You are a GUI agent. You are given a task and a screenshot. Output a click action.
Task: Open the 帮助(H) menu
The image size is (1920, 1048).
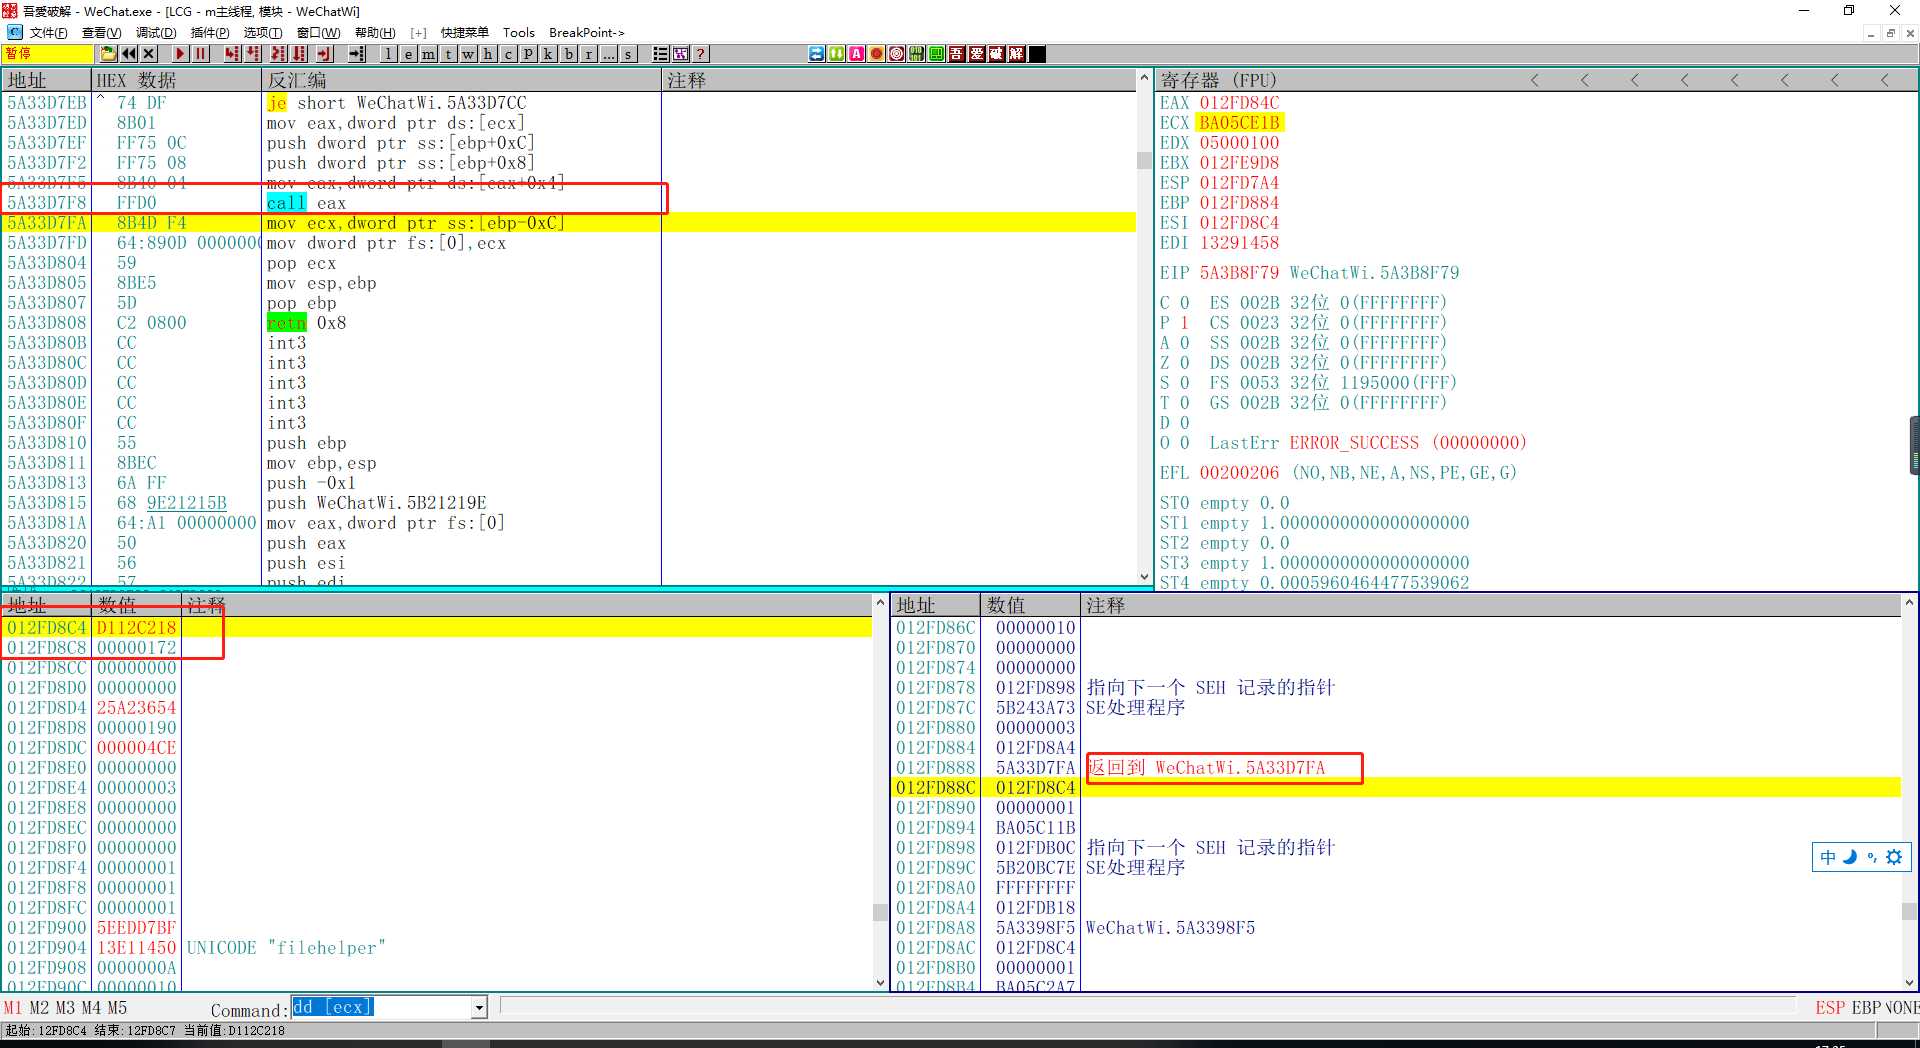(375, 33)
